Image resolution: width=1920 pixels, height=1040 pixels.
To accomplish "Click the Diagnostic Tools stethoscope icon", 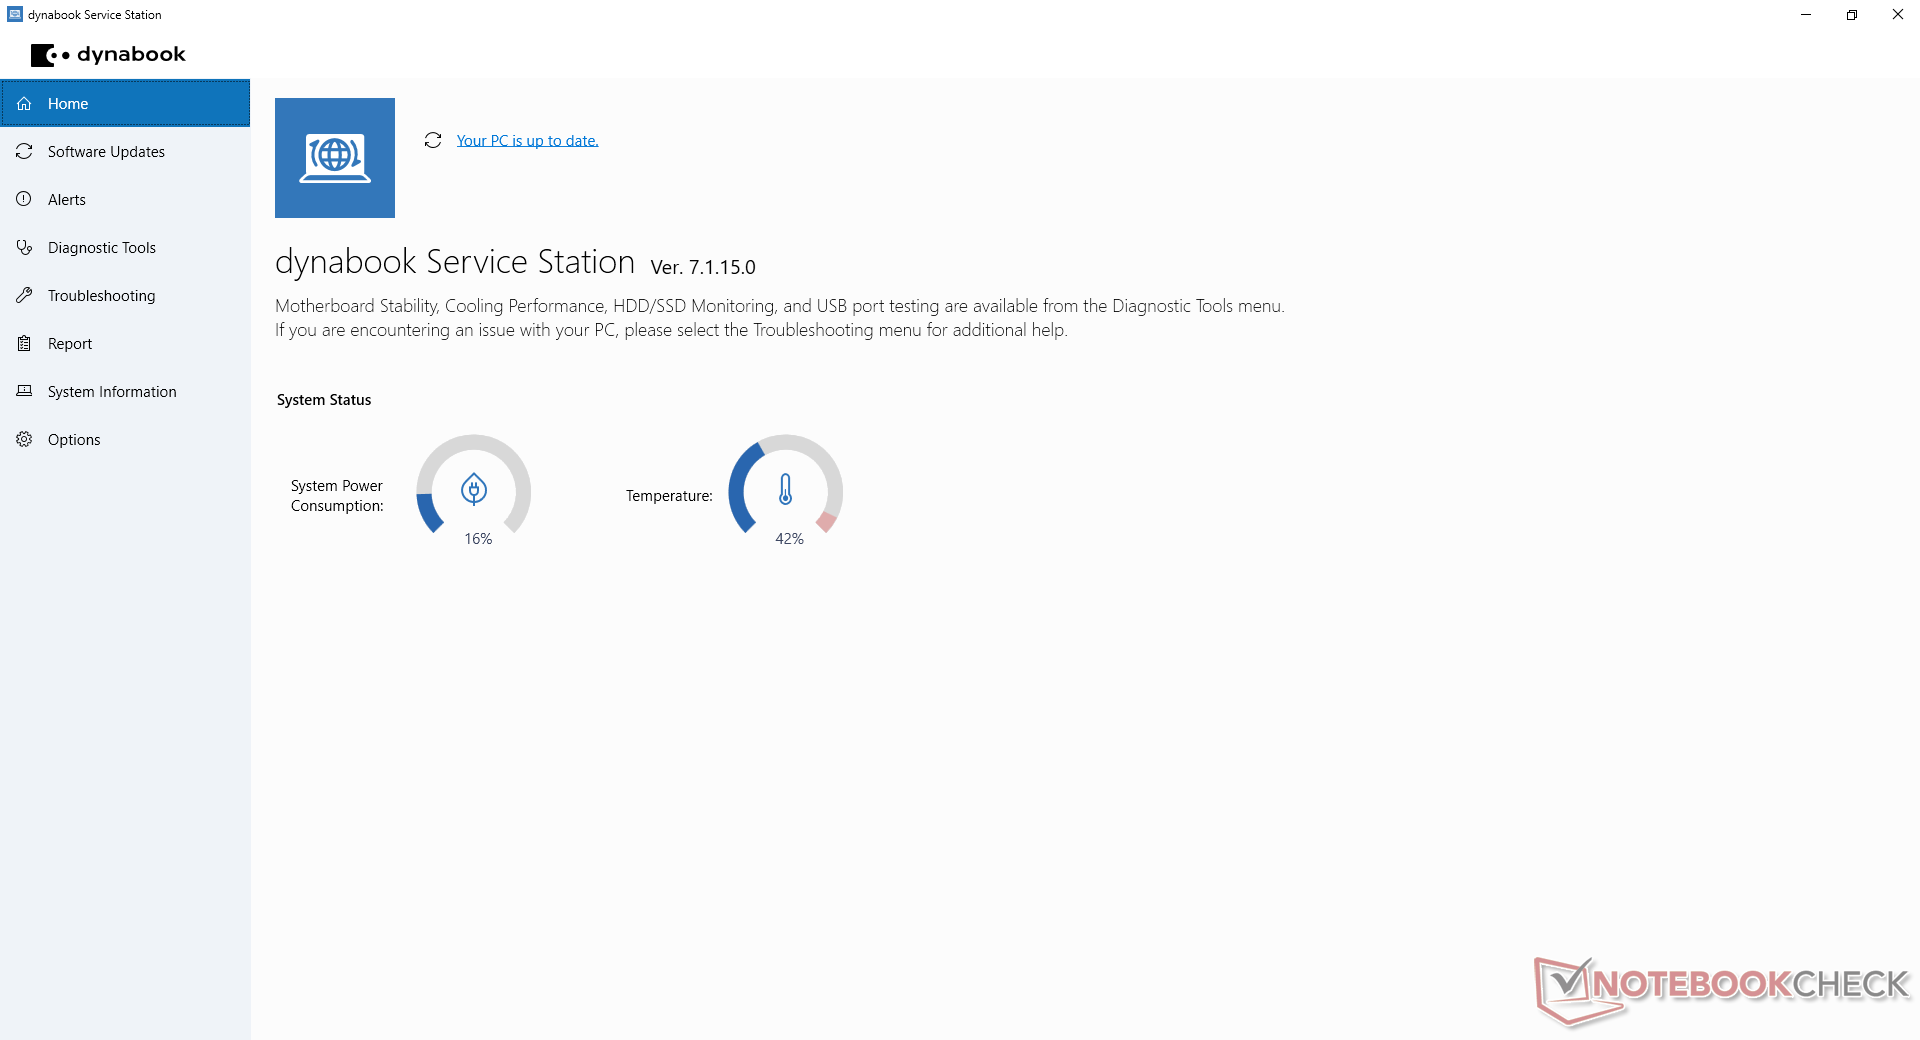I will coord(24,248).
